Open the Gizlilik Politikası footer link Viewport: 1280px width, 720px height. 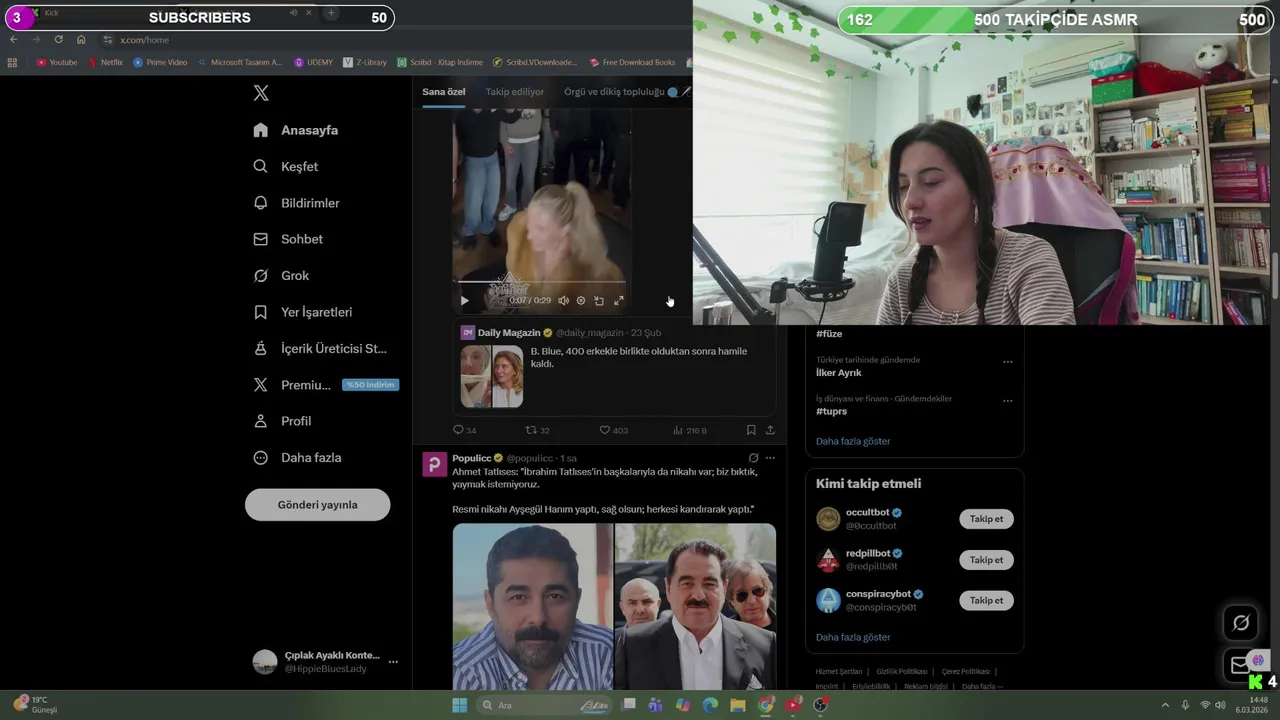point(902,672)
